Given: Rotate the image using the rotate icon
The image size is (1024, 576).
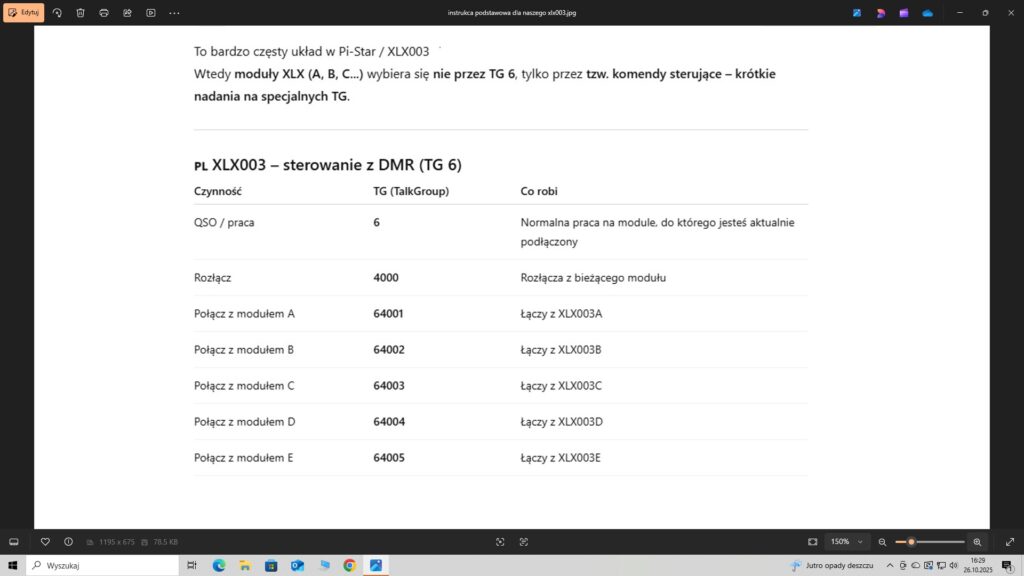Looking at the screenshot, I should tap(57, 13).
